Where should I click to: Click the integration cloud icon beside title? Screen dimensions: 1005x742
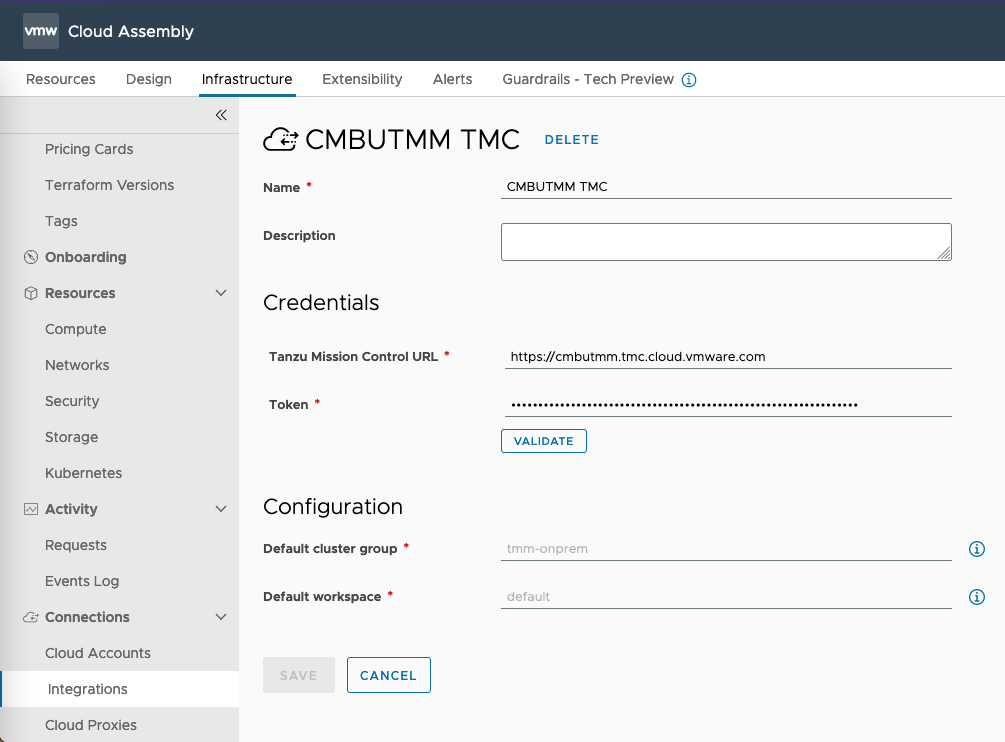point(281,139)
